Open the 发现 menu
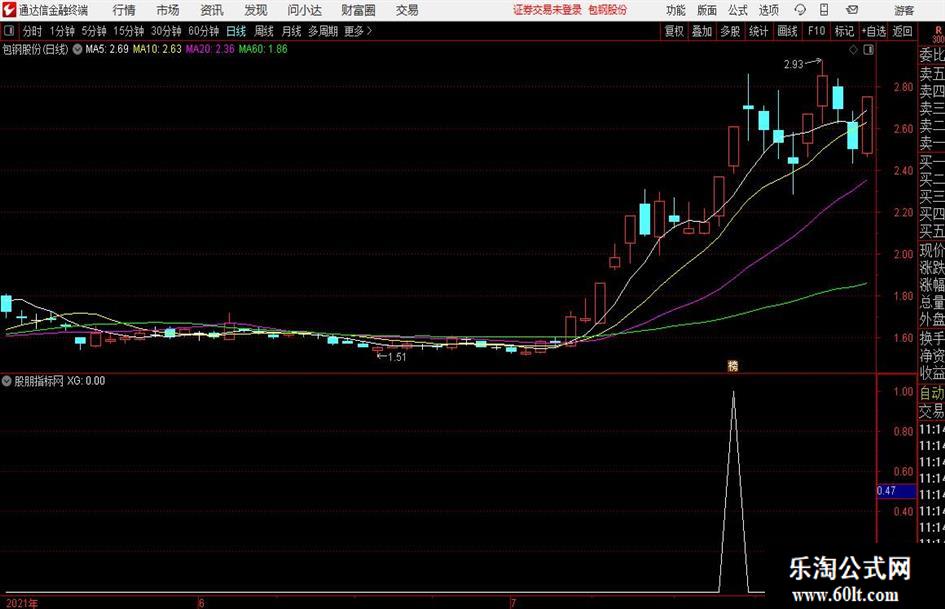The width and height of the screenshot is (945, 609). pos(256,10)
